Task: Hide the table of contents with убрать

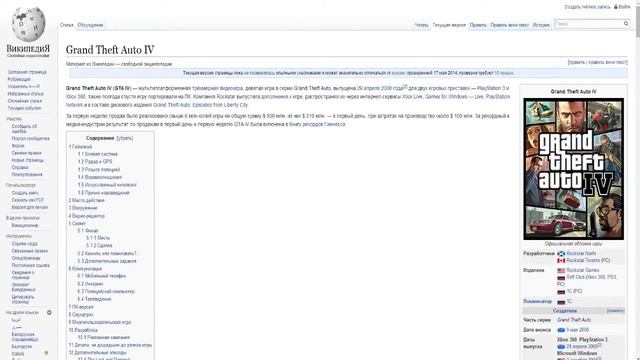Action: [x=124, y=138]
